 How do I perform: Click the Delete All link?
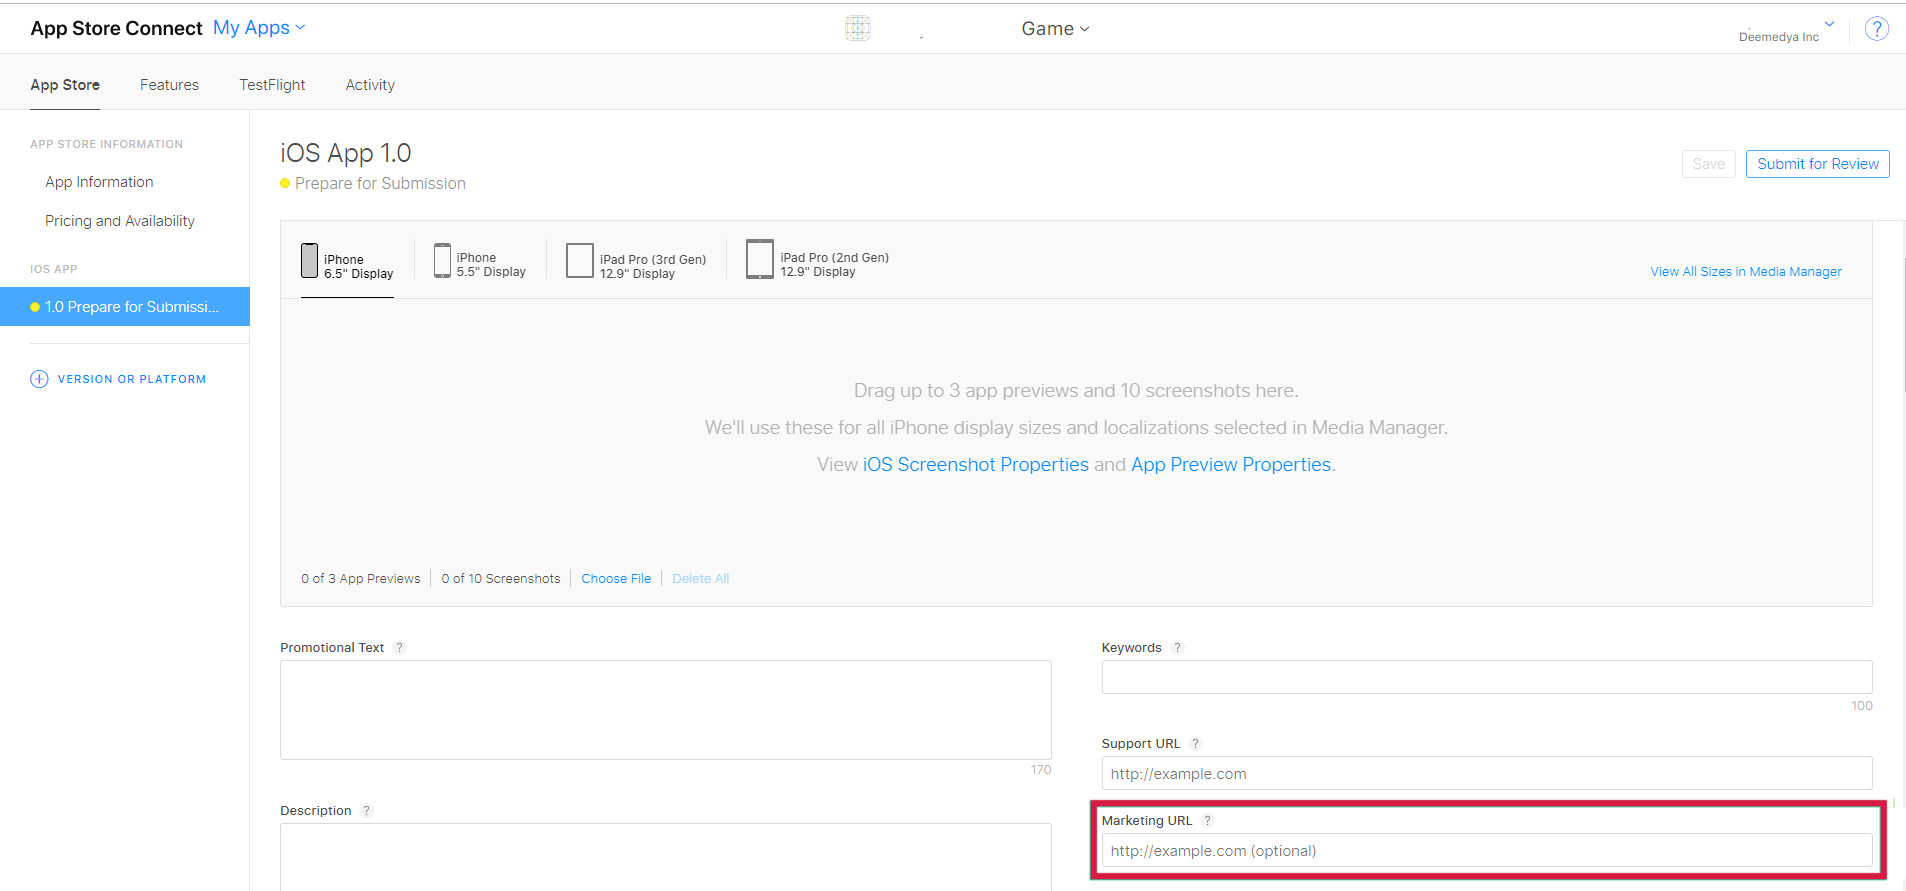coord(700,579)
